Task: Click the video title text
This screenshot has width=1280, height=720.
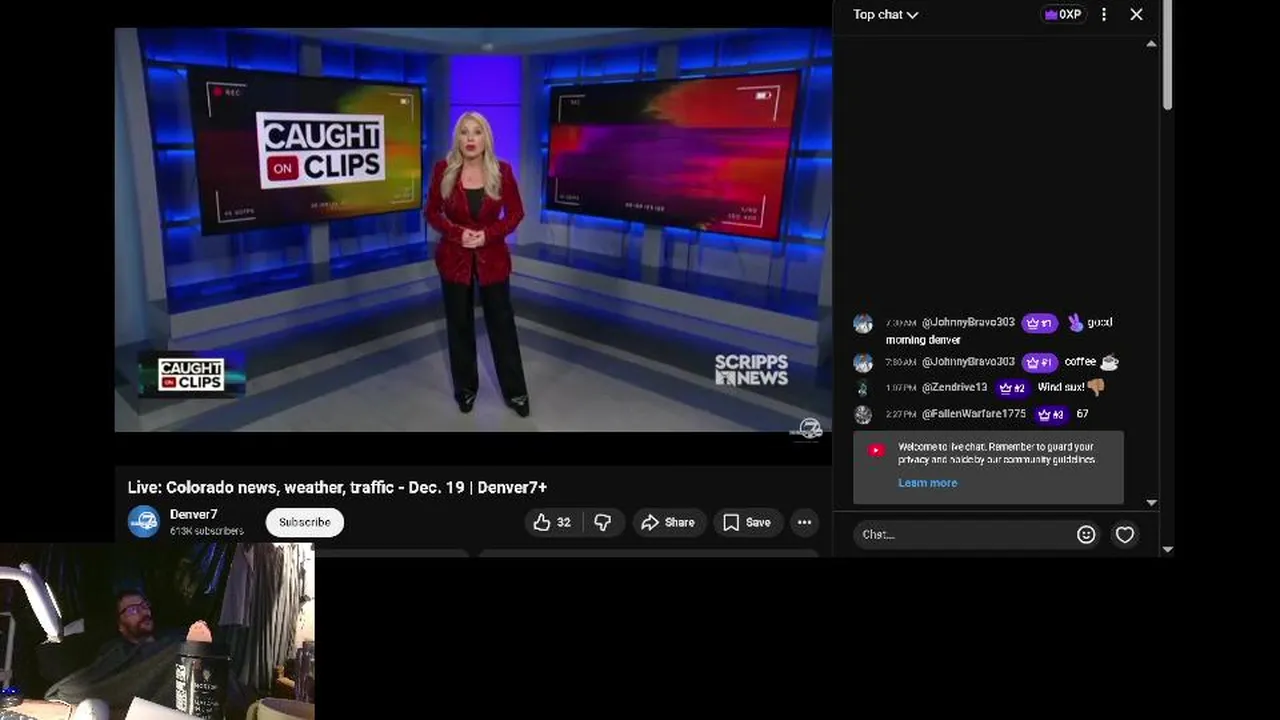Action: pyautogui.click(x=337, y=487)
